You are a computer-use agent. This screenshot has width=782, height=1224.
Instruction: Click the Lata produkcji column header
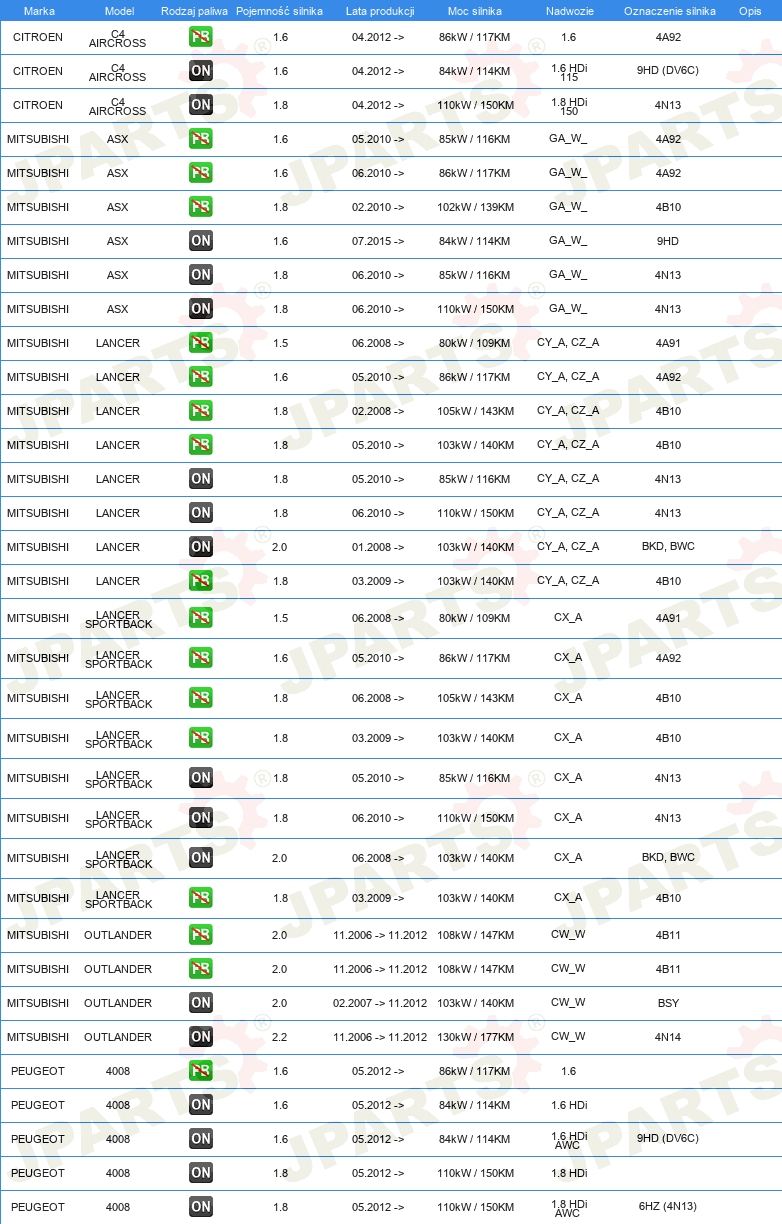point(380,11)
